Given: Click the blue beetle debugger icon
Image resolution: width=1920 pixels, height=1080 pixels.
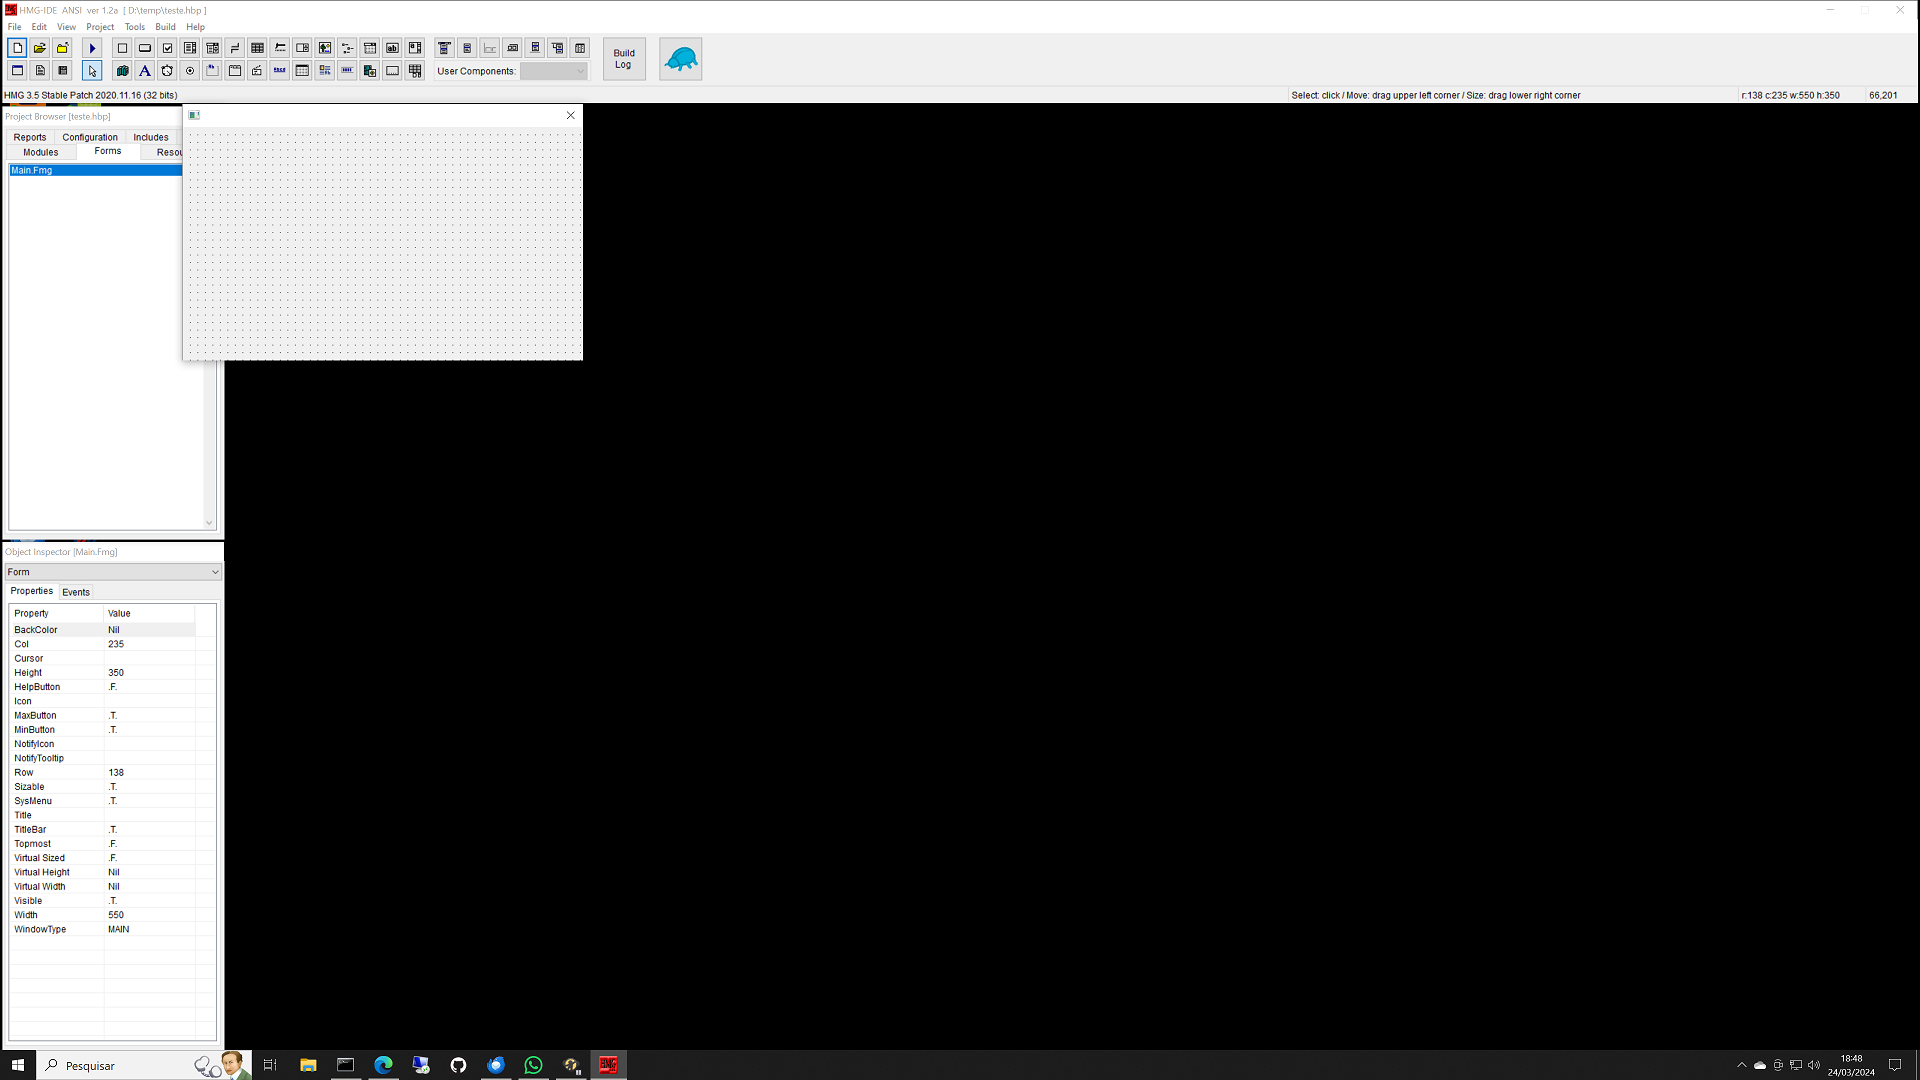Looking at the screenshot, I should click(681, 59).
